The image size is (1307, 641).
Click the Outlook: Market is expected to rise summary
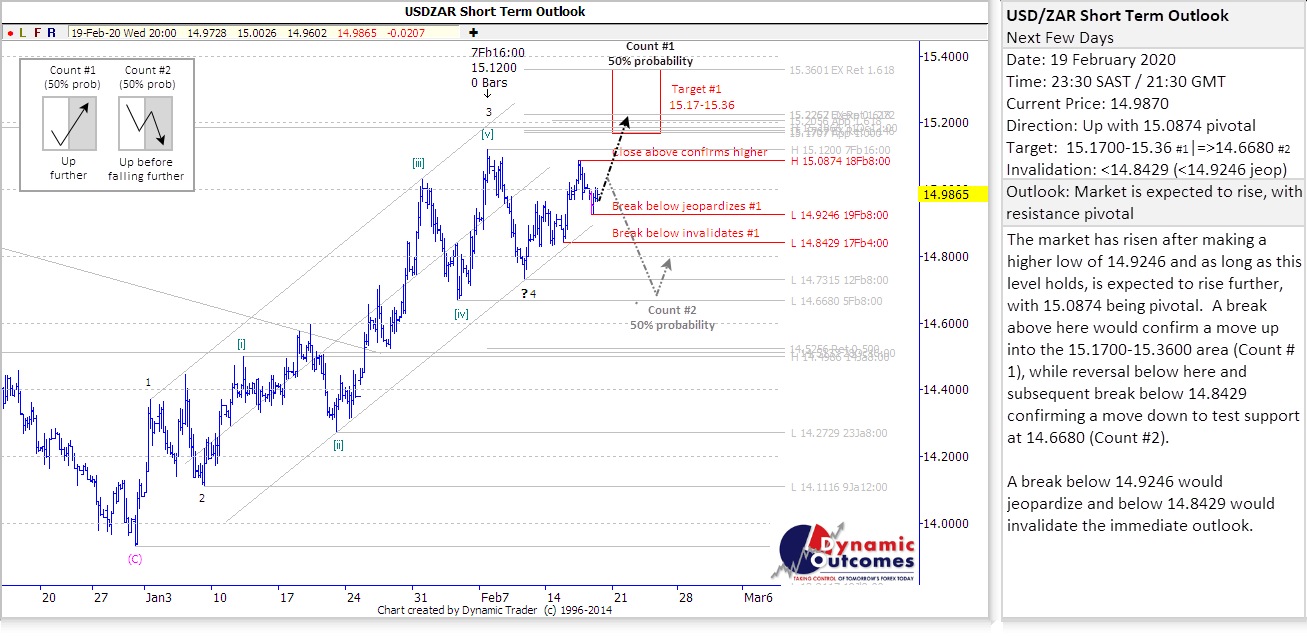point(1154,203)
